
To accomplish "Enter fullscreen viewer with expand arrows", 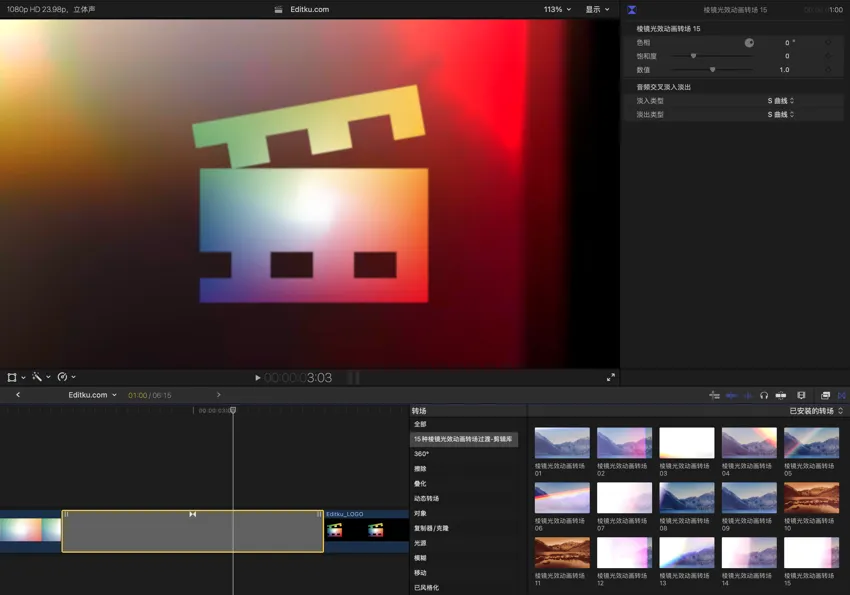I will click(x=611, y=378).
